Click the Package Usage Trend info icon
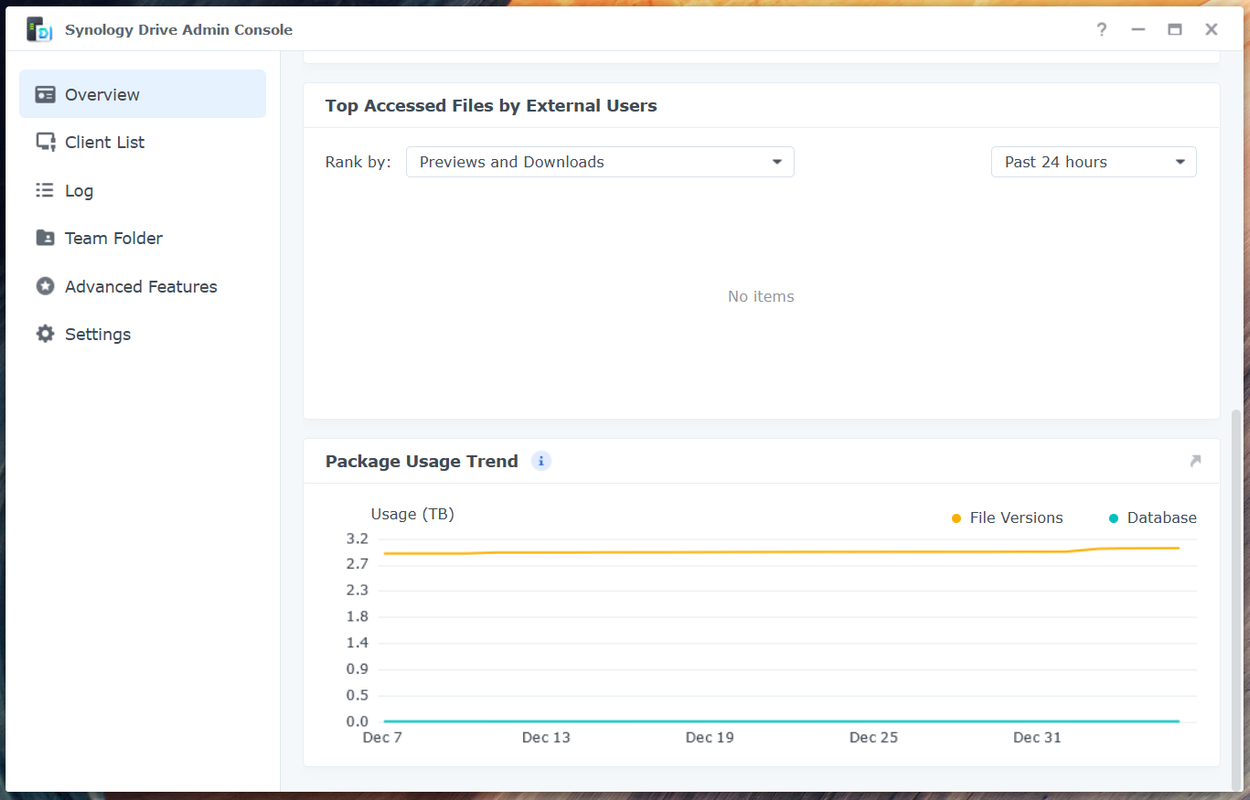1250x800 pixels. [541, 461]
